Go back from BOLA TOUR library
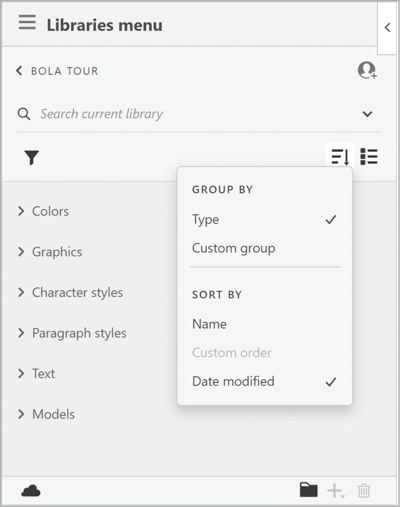This screenshot has width=400, height=507. (19, 71)
